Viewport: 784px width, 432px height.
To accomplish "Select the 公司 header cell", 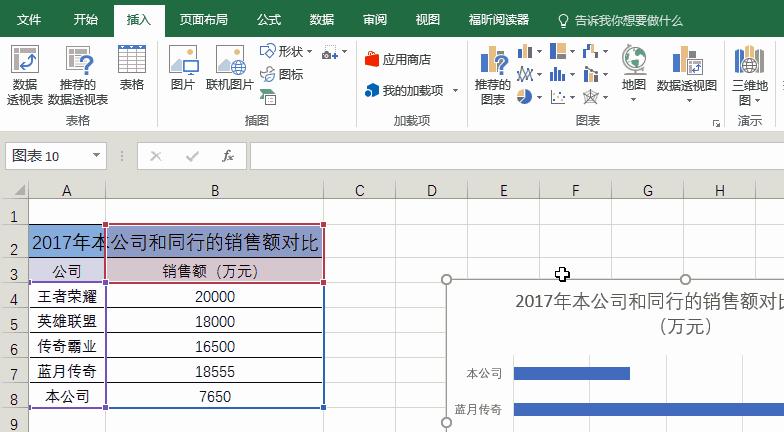I will click(66, 271).
